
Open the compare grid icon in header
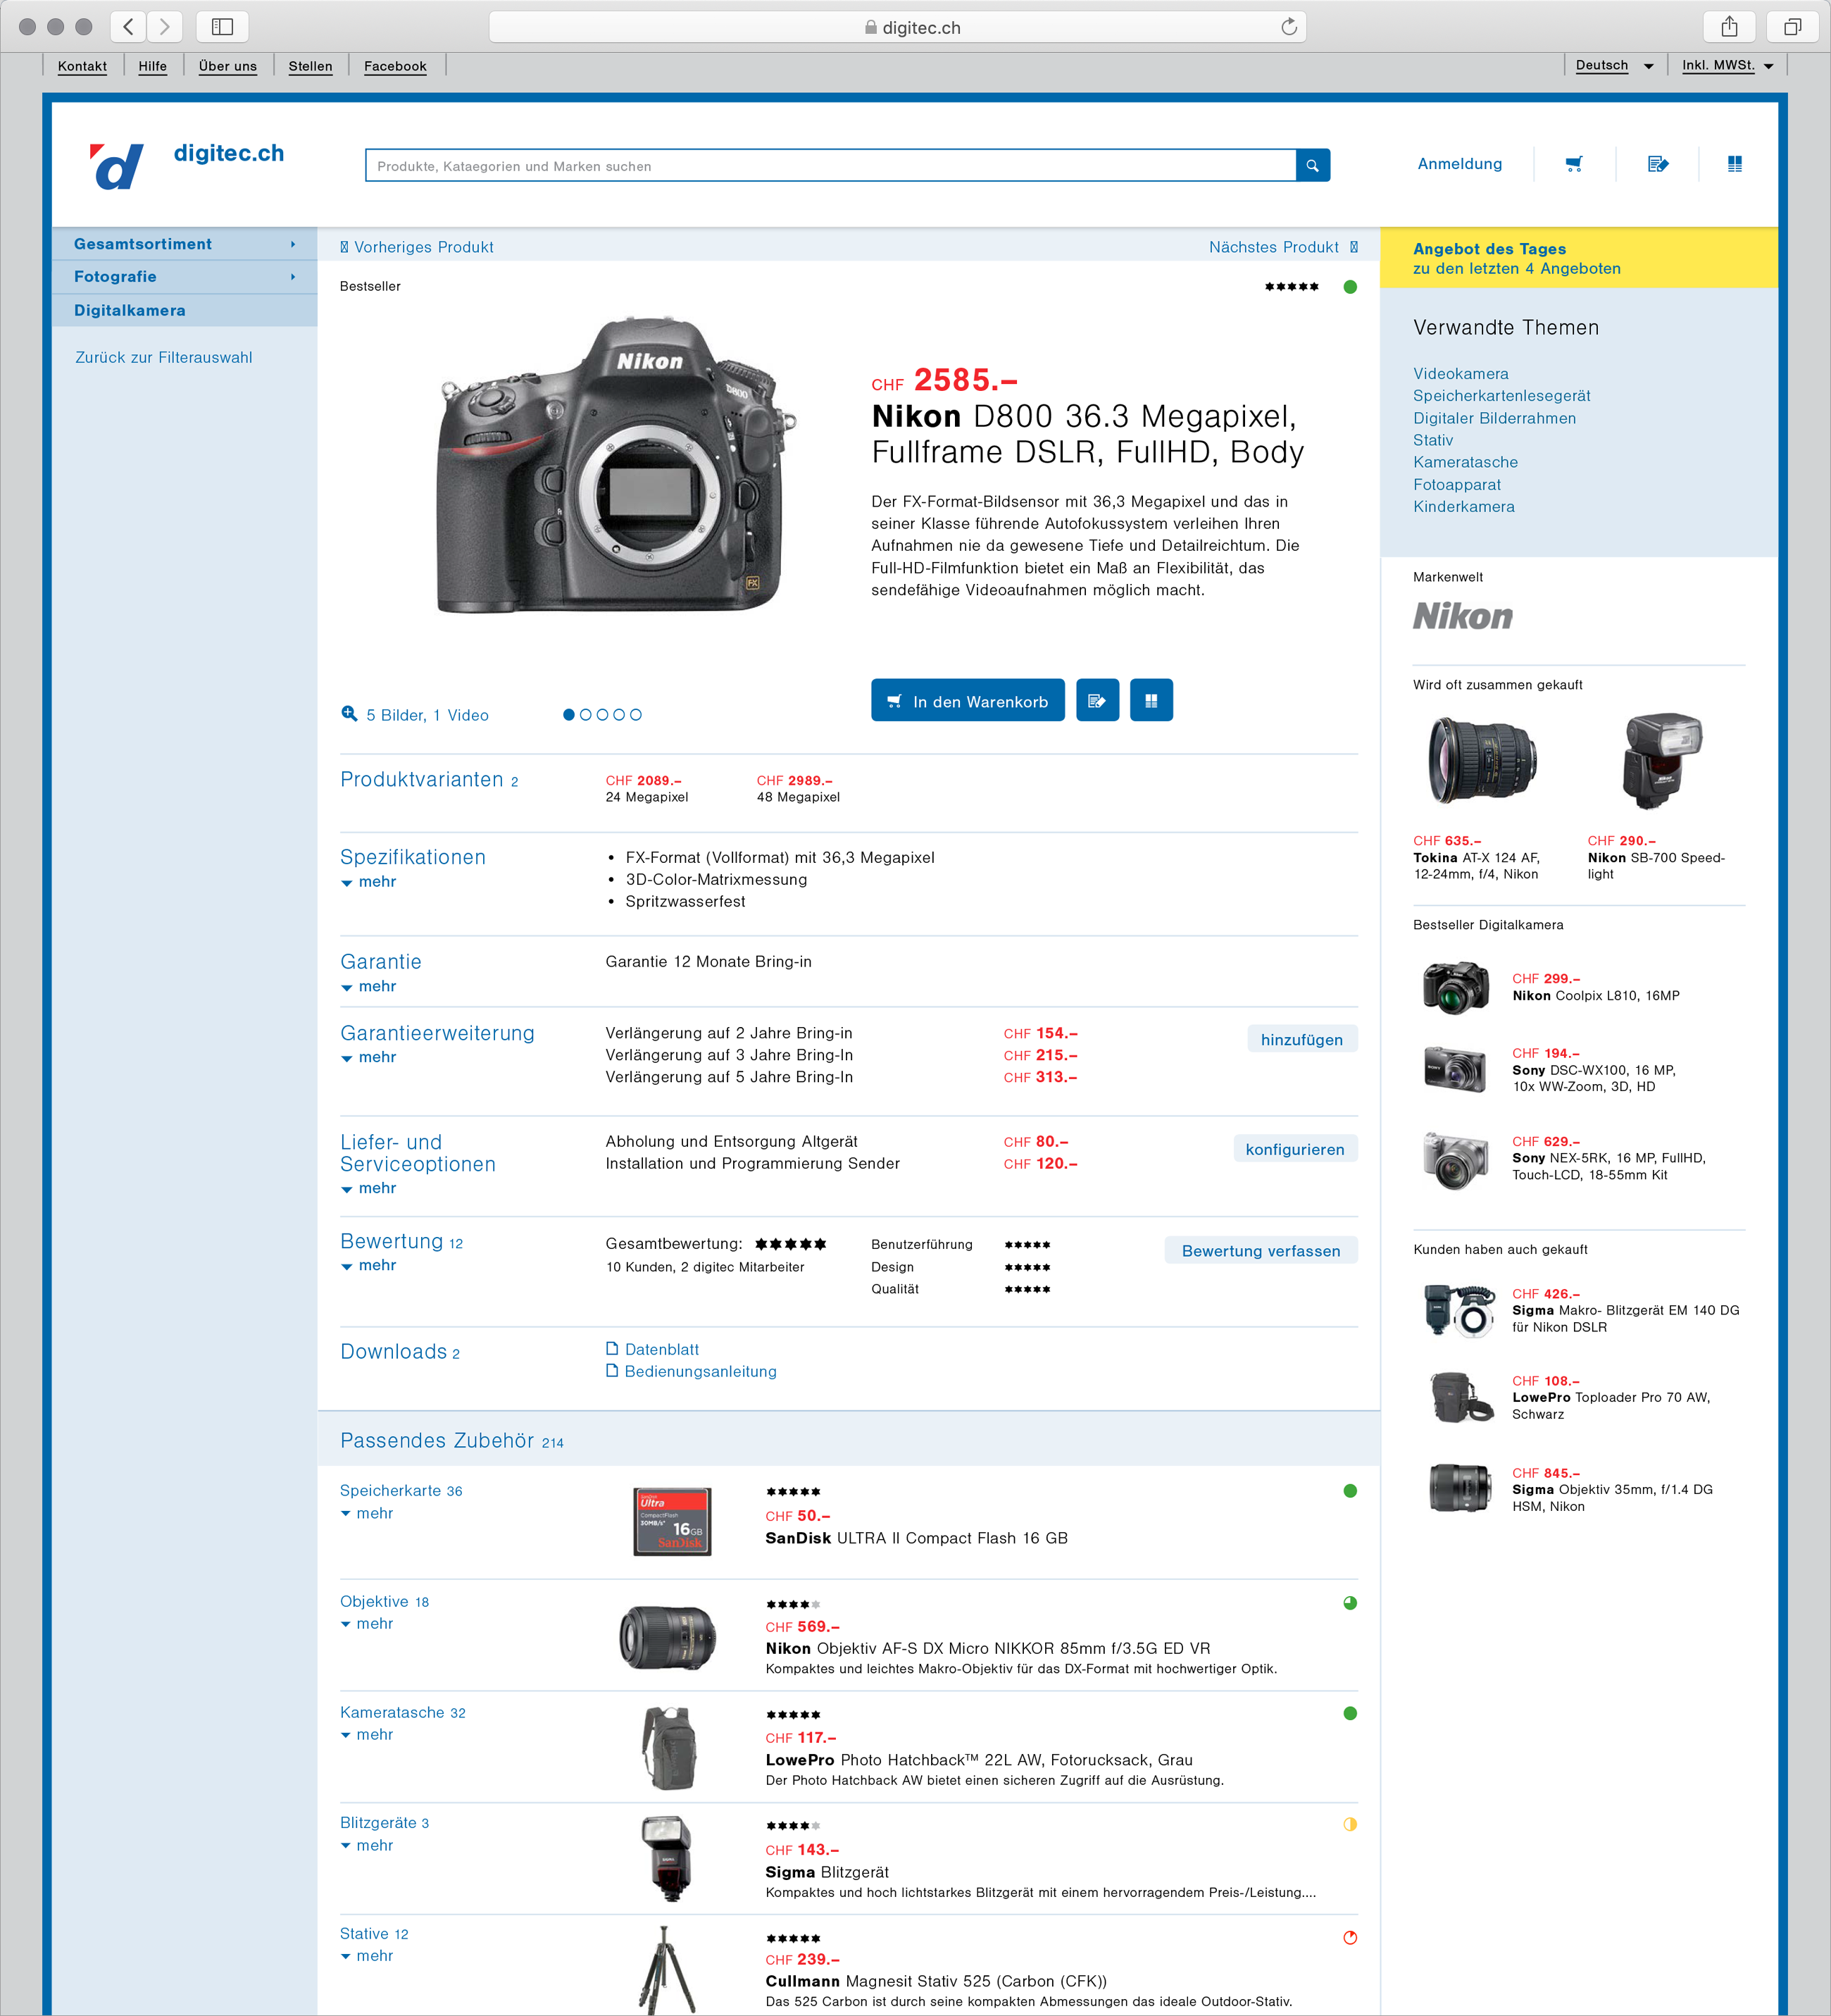1735,164
